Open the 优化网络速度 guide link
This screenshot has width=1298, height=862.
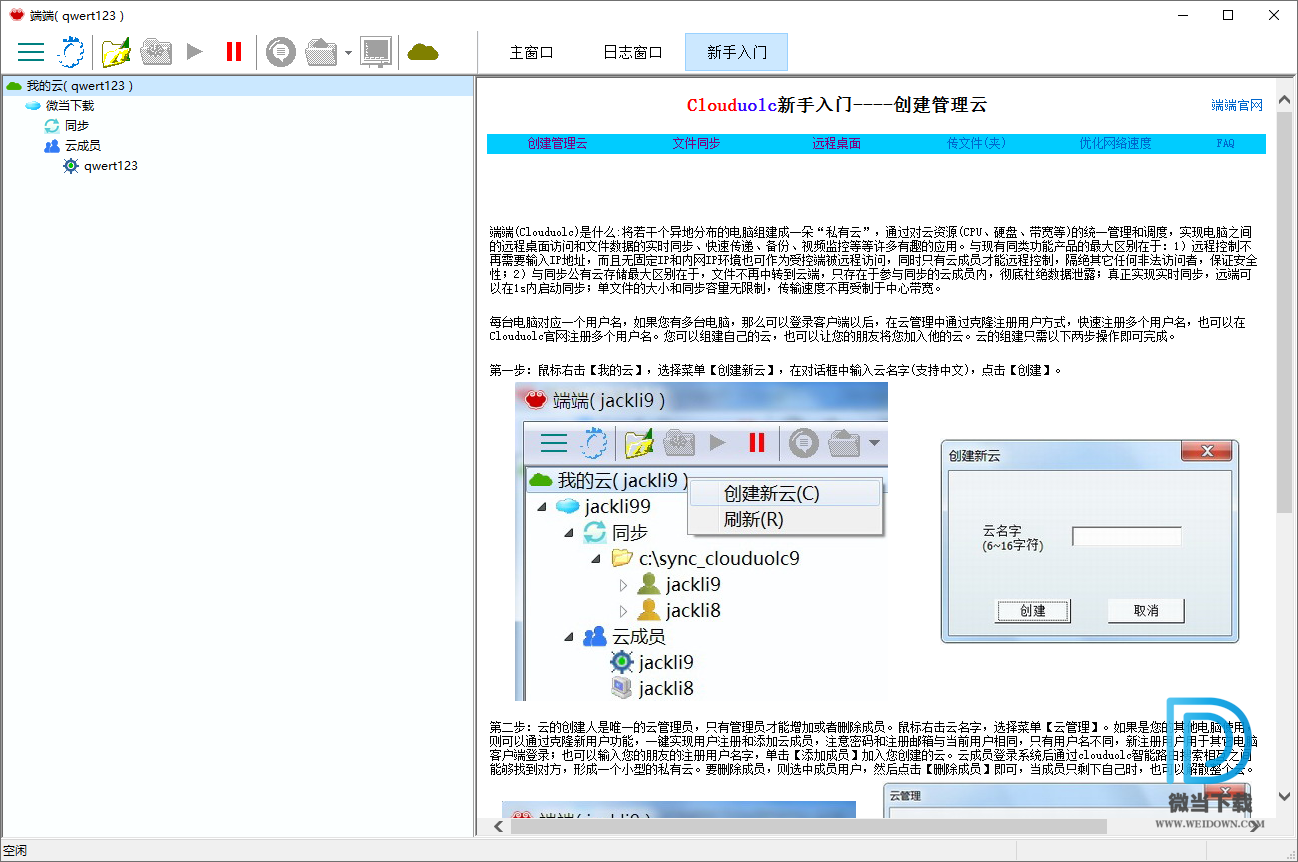pos(1115,144)
